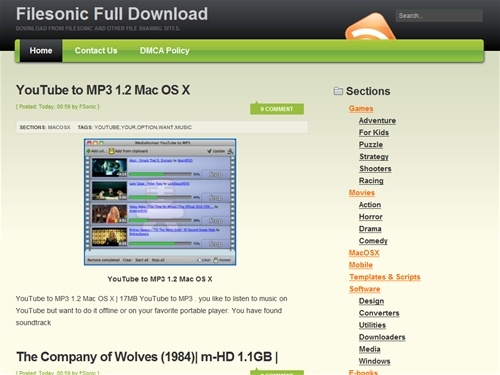Open the Media subsection
500x375 pixels.
click(370, 349)
